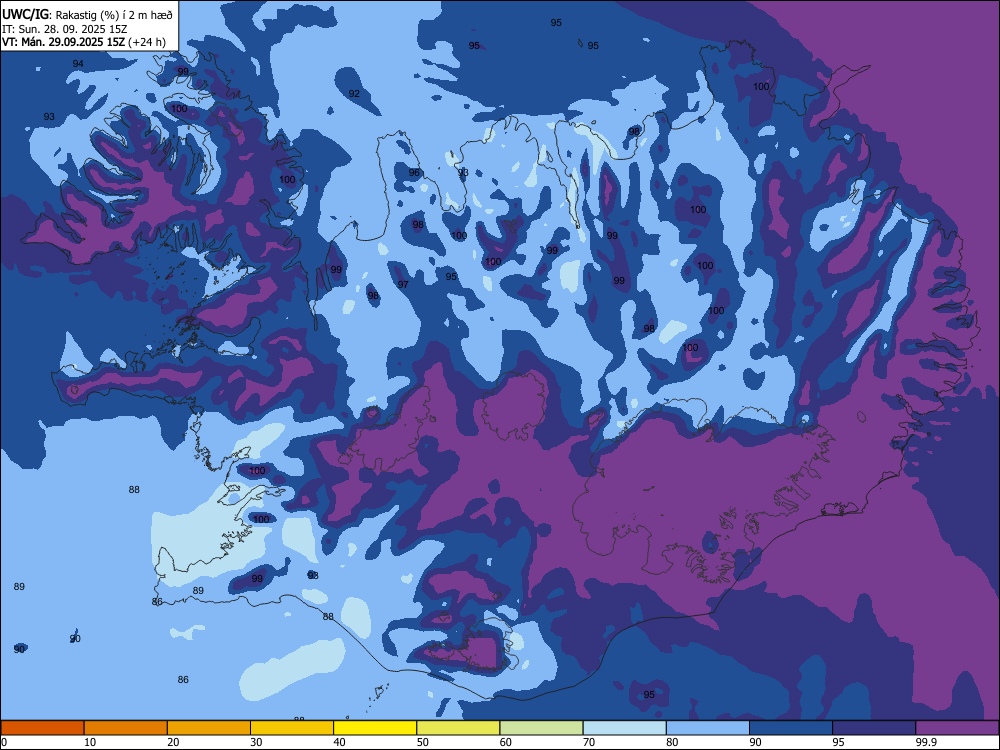Select the '92' humidity value on the map
Image resolution: width=1000 pixels, height=750 pixels.
(354, 94)
